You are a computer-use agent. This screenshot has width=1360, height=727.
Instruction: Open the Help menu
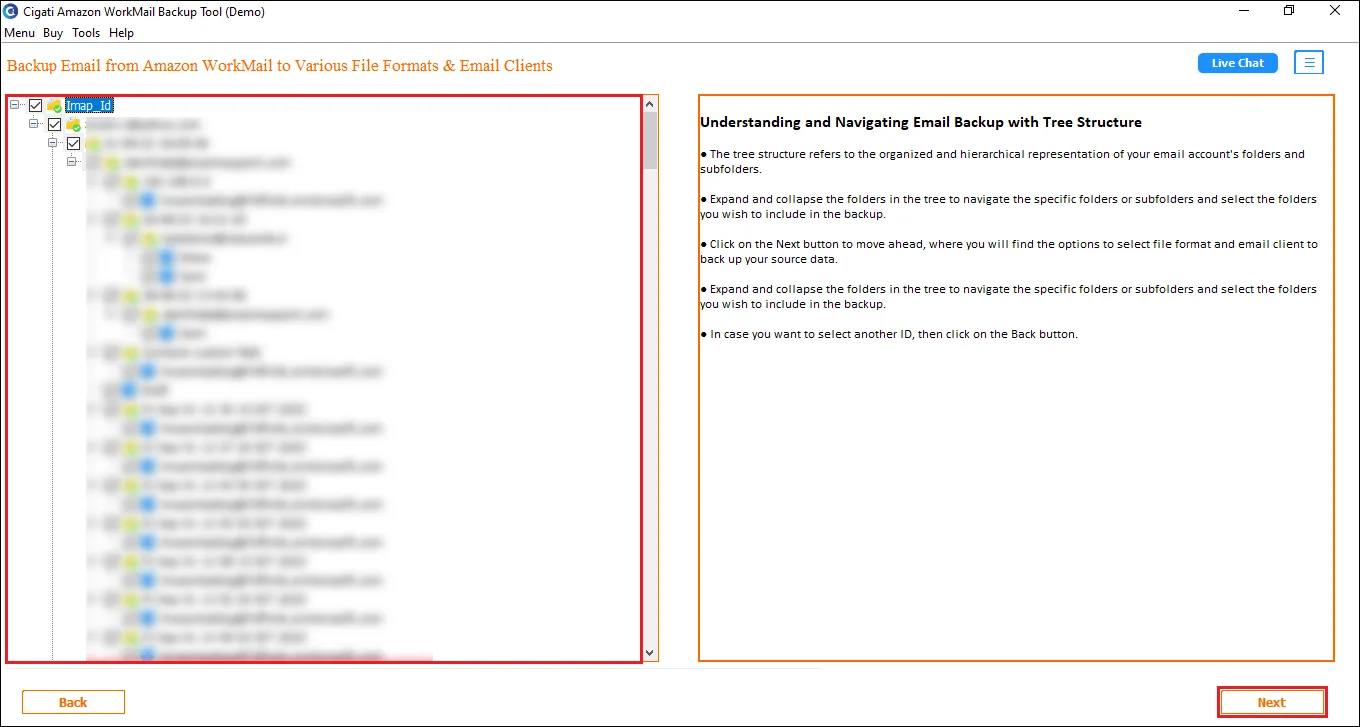click(x=121, y=33)
